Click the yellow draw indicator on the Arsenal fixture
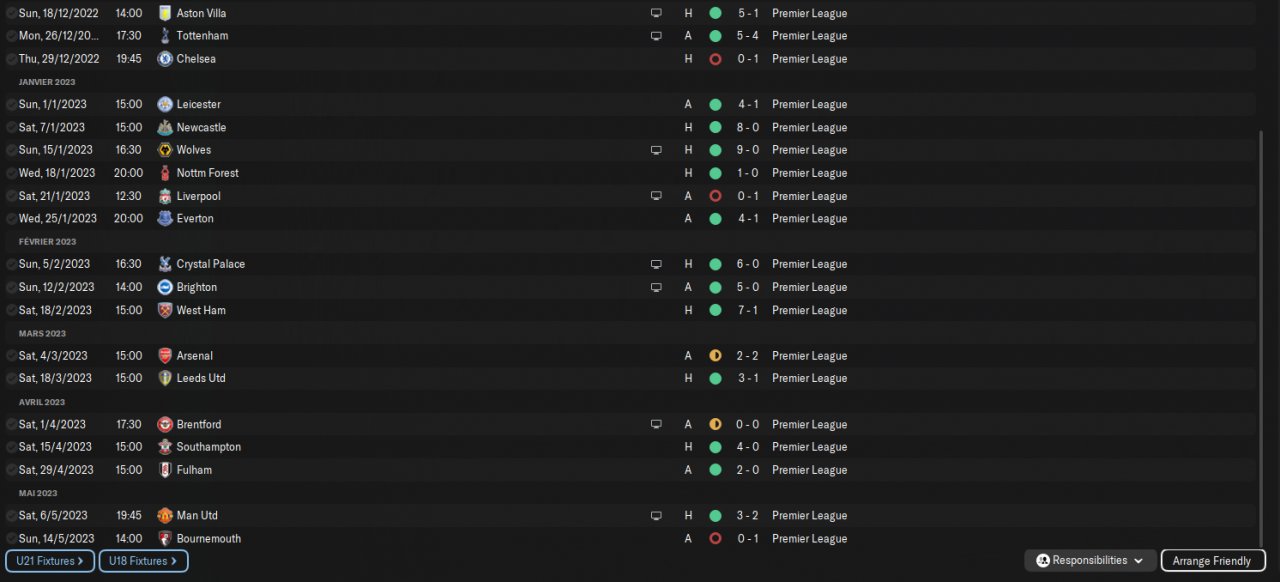Viewport: 1280px width, 582px height. (715, 356)
